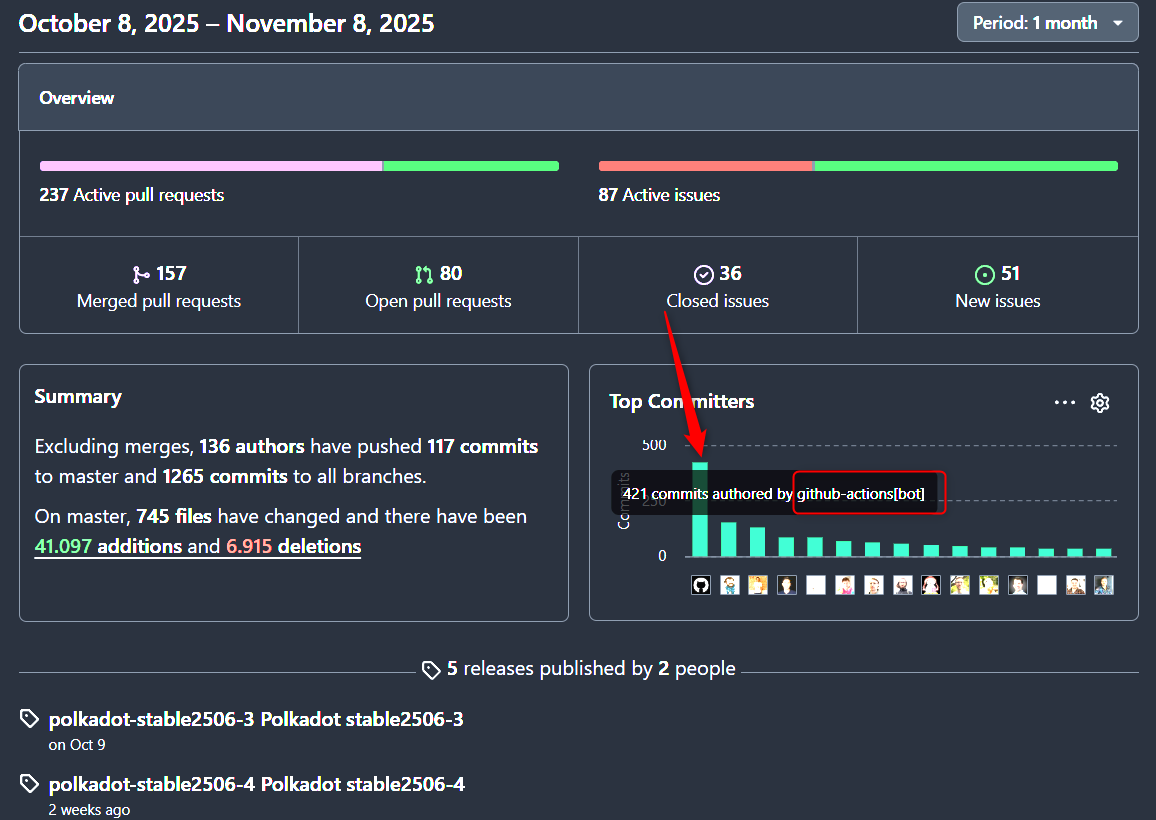Click the tag icon beside polkadot-stable2506-4

[30, 784]
